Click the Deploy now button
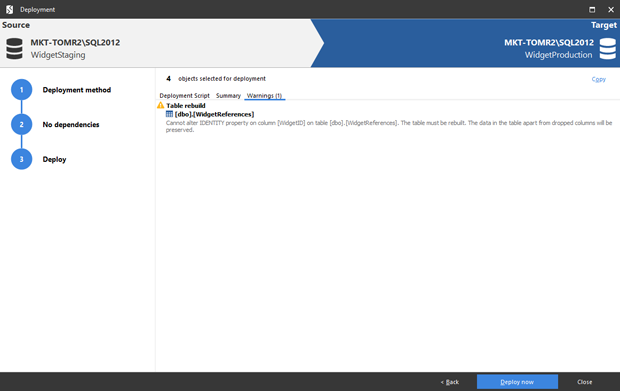The height and width of the screenshot is (391, 620). coord(517,382)
